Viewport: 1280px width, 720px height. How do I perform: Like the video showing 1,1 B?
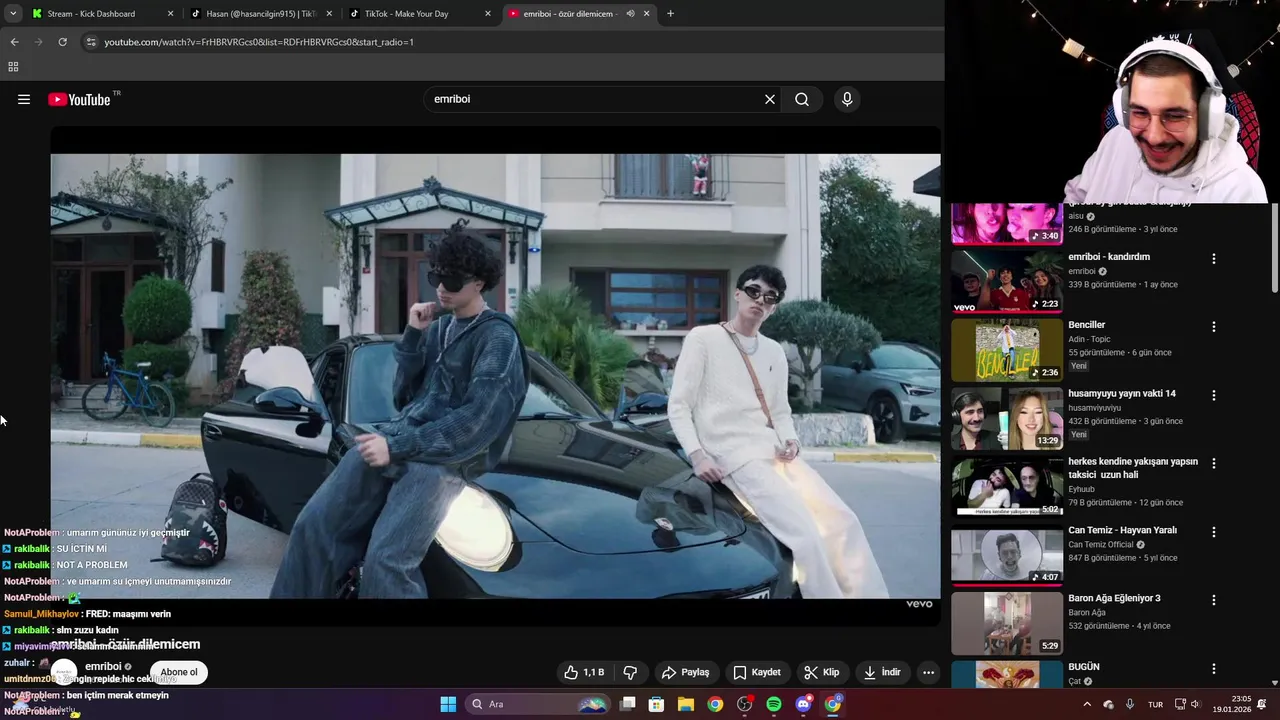[584, 672]
